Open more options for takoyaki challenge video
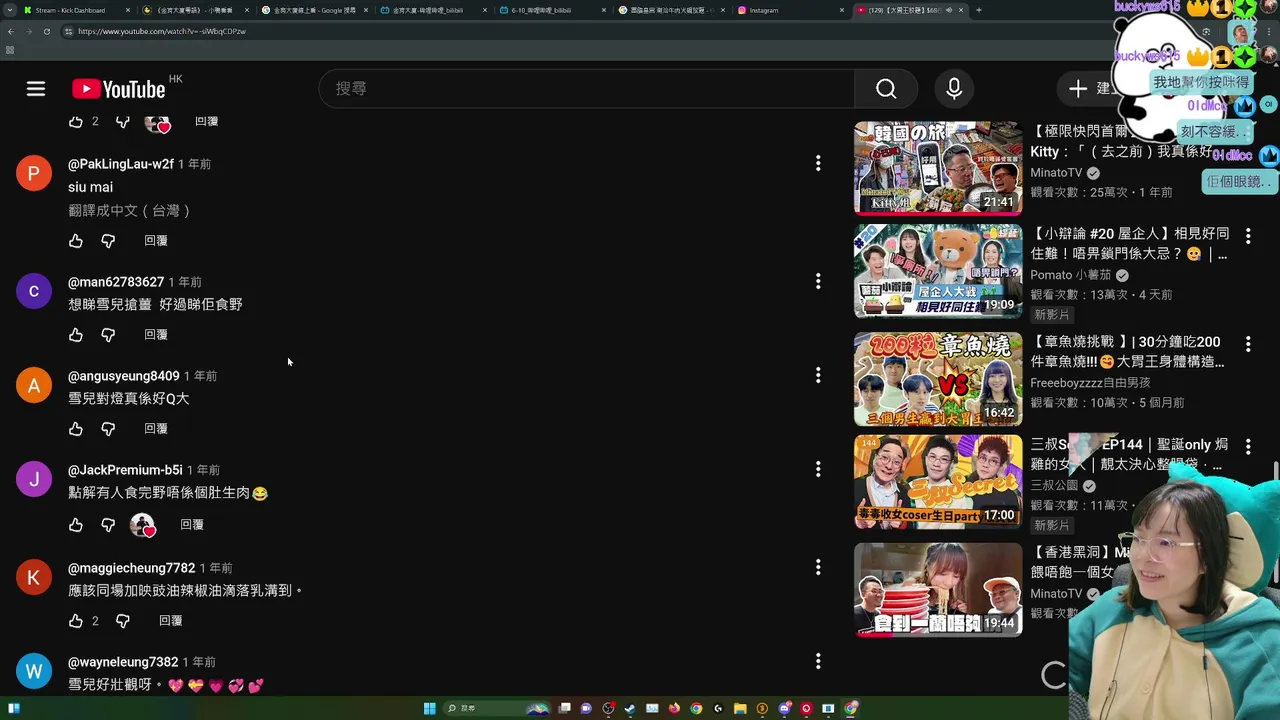This screenshot has width=1280, height=720. (1248, 344)
